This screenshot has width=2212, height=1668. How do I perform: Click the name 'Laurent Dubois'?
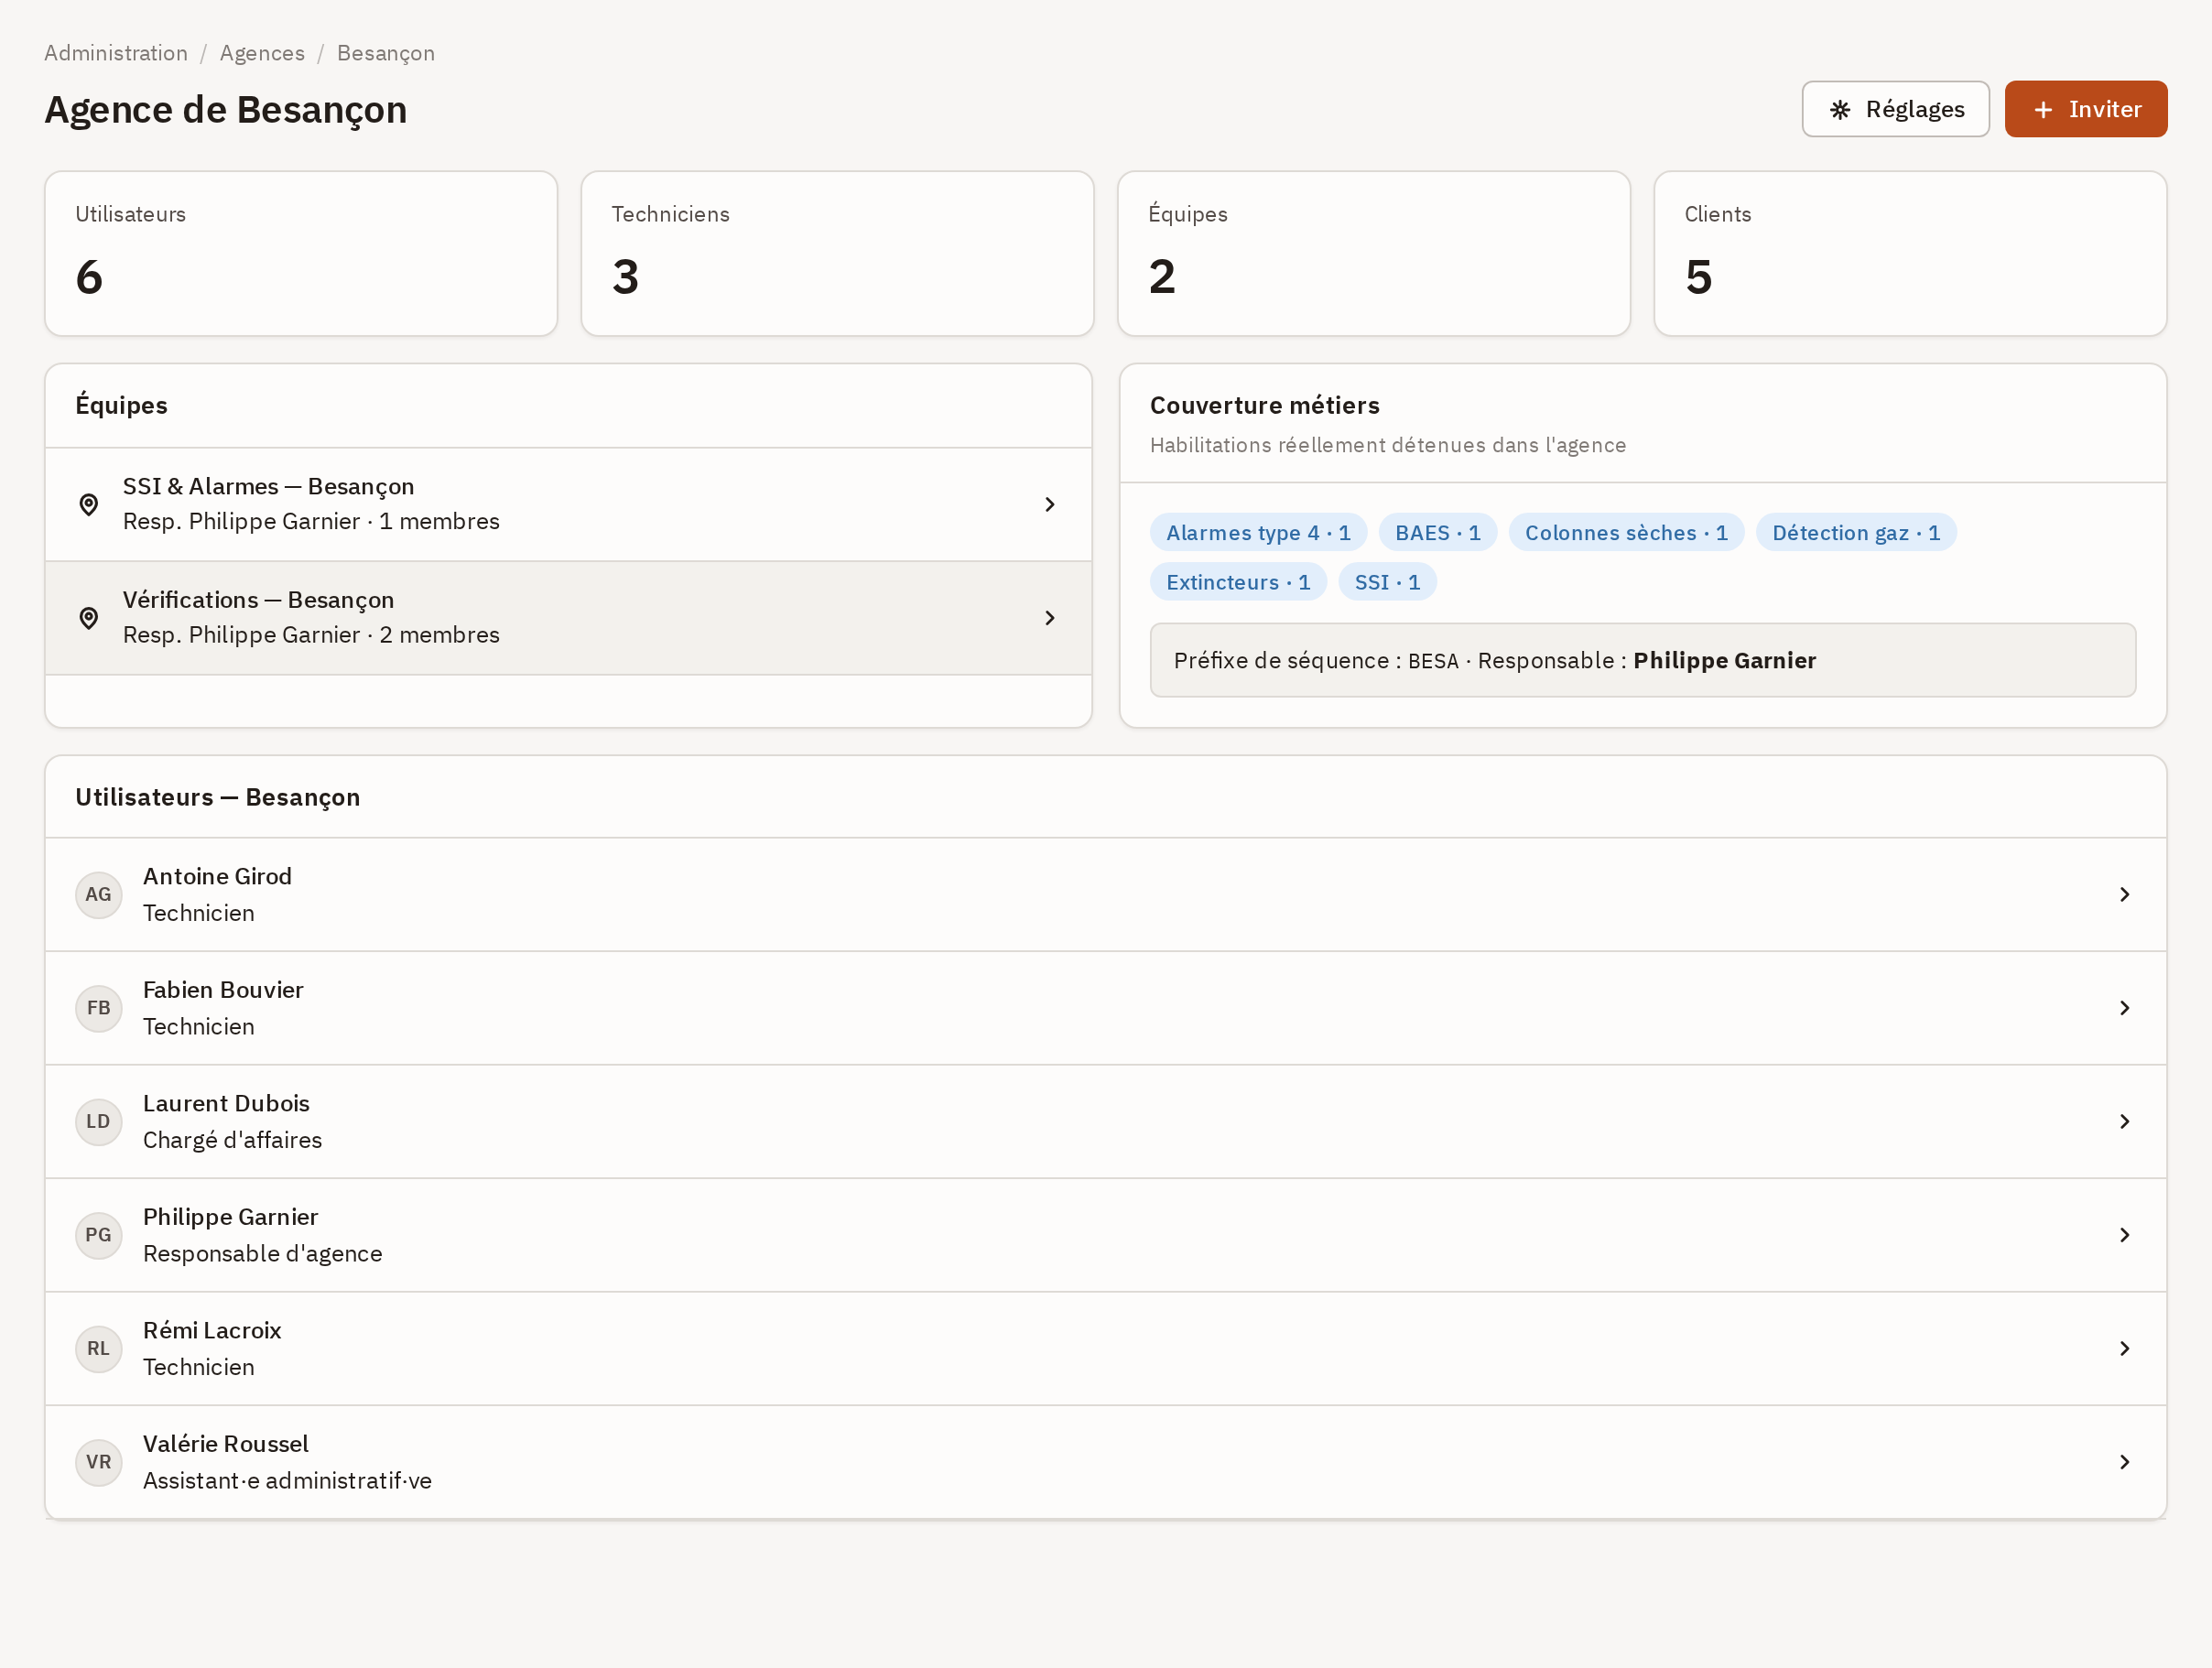point(226,1104)
